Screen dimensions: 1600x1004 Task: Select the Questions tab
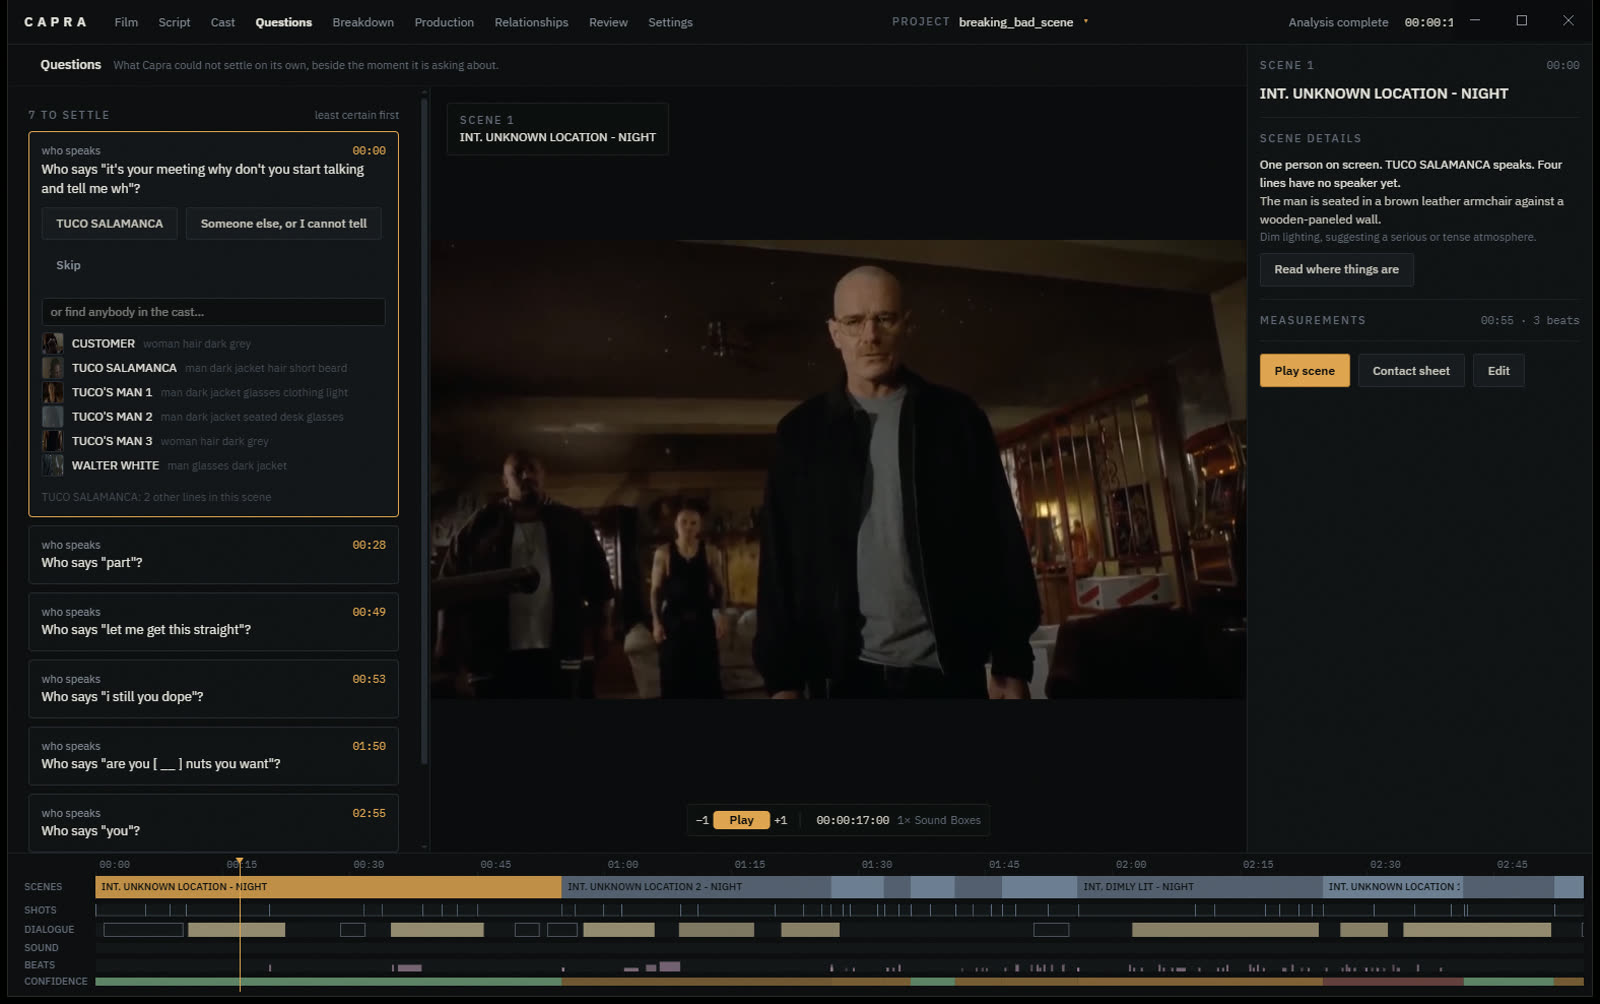(x=283, y=22)
